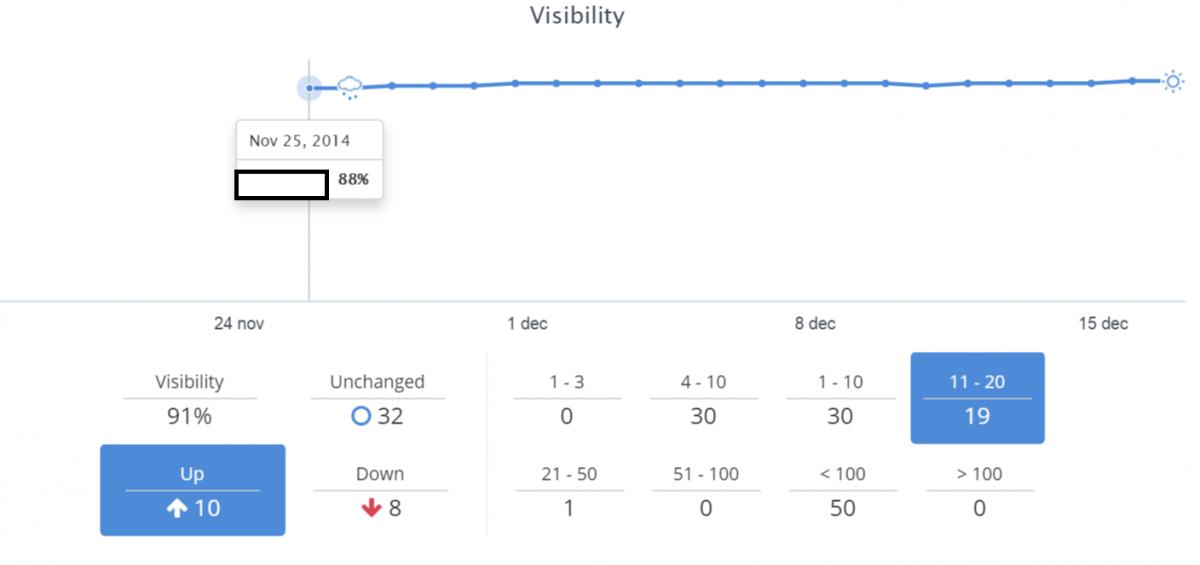
Task: Toggle the 11 - 20 ranking tile
Action: click(x=977, y=398)
